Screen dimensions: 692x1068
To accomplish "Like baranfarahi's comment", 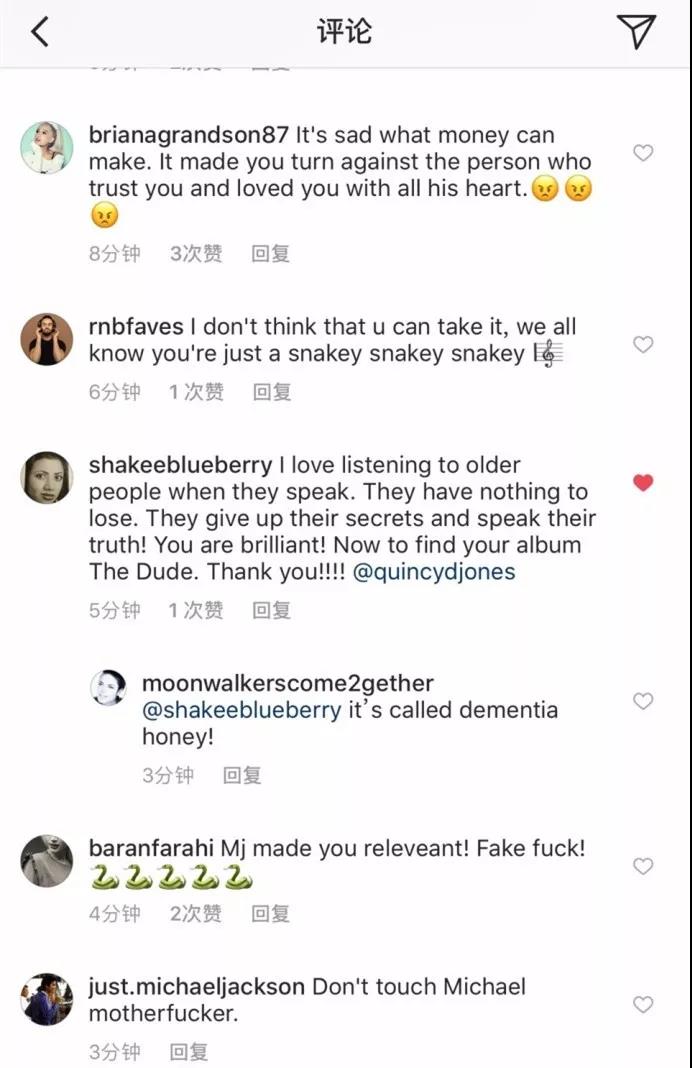I will [x=643, y=866].
